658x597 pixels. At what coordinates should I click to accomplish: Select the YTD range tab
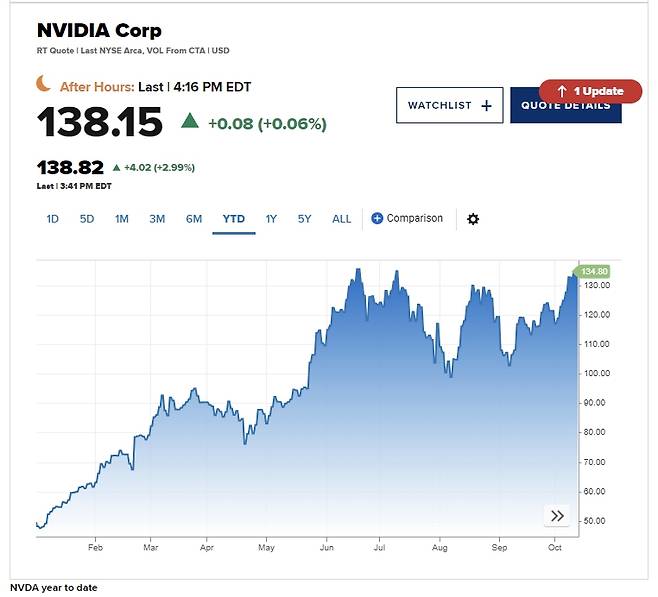pyautogui.click(x=234, y=219)
